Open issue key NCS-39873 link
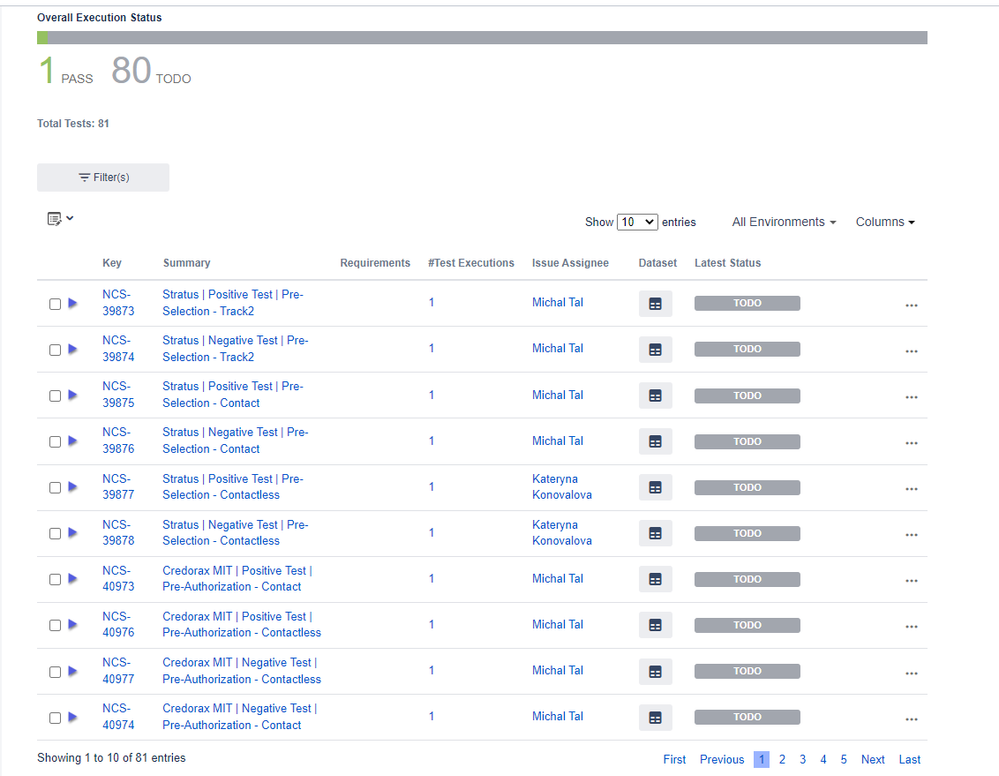The image size is (999, 776). tap(118, 303)
